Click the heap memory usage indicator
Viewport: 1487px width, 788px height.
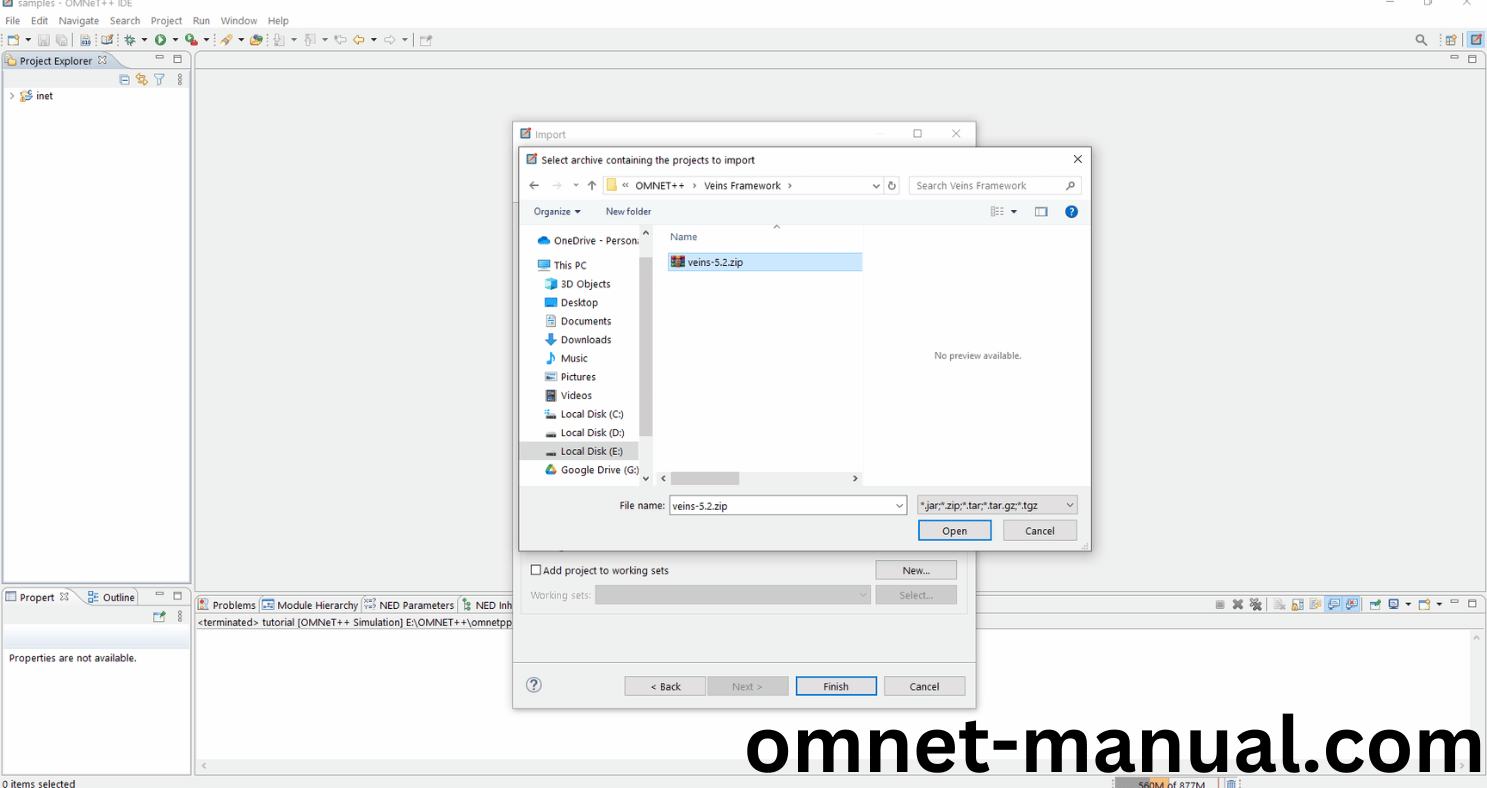pyautogui.click(x=1164, y=784)
